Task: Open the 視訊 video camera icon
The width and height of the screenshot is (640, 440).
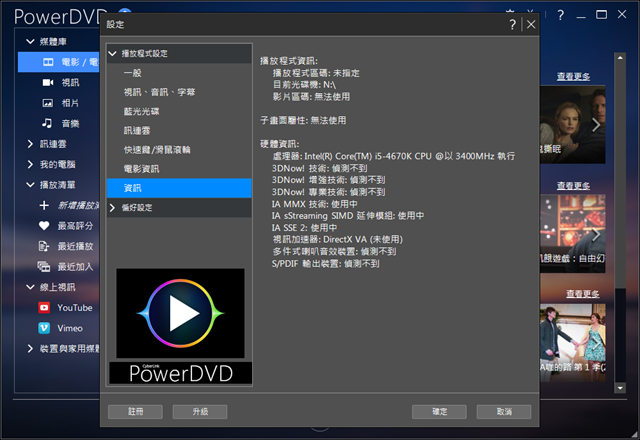Action: 48,82
